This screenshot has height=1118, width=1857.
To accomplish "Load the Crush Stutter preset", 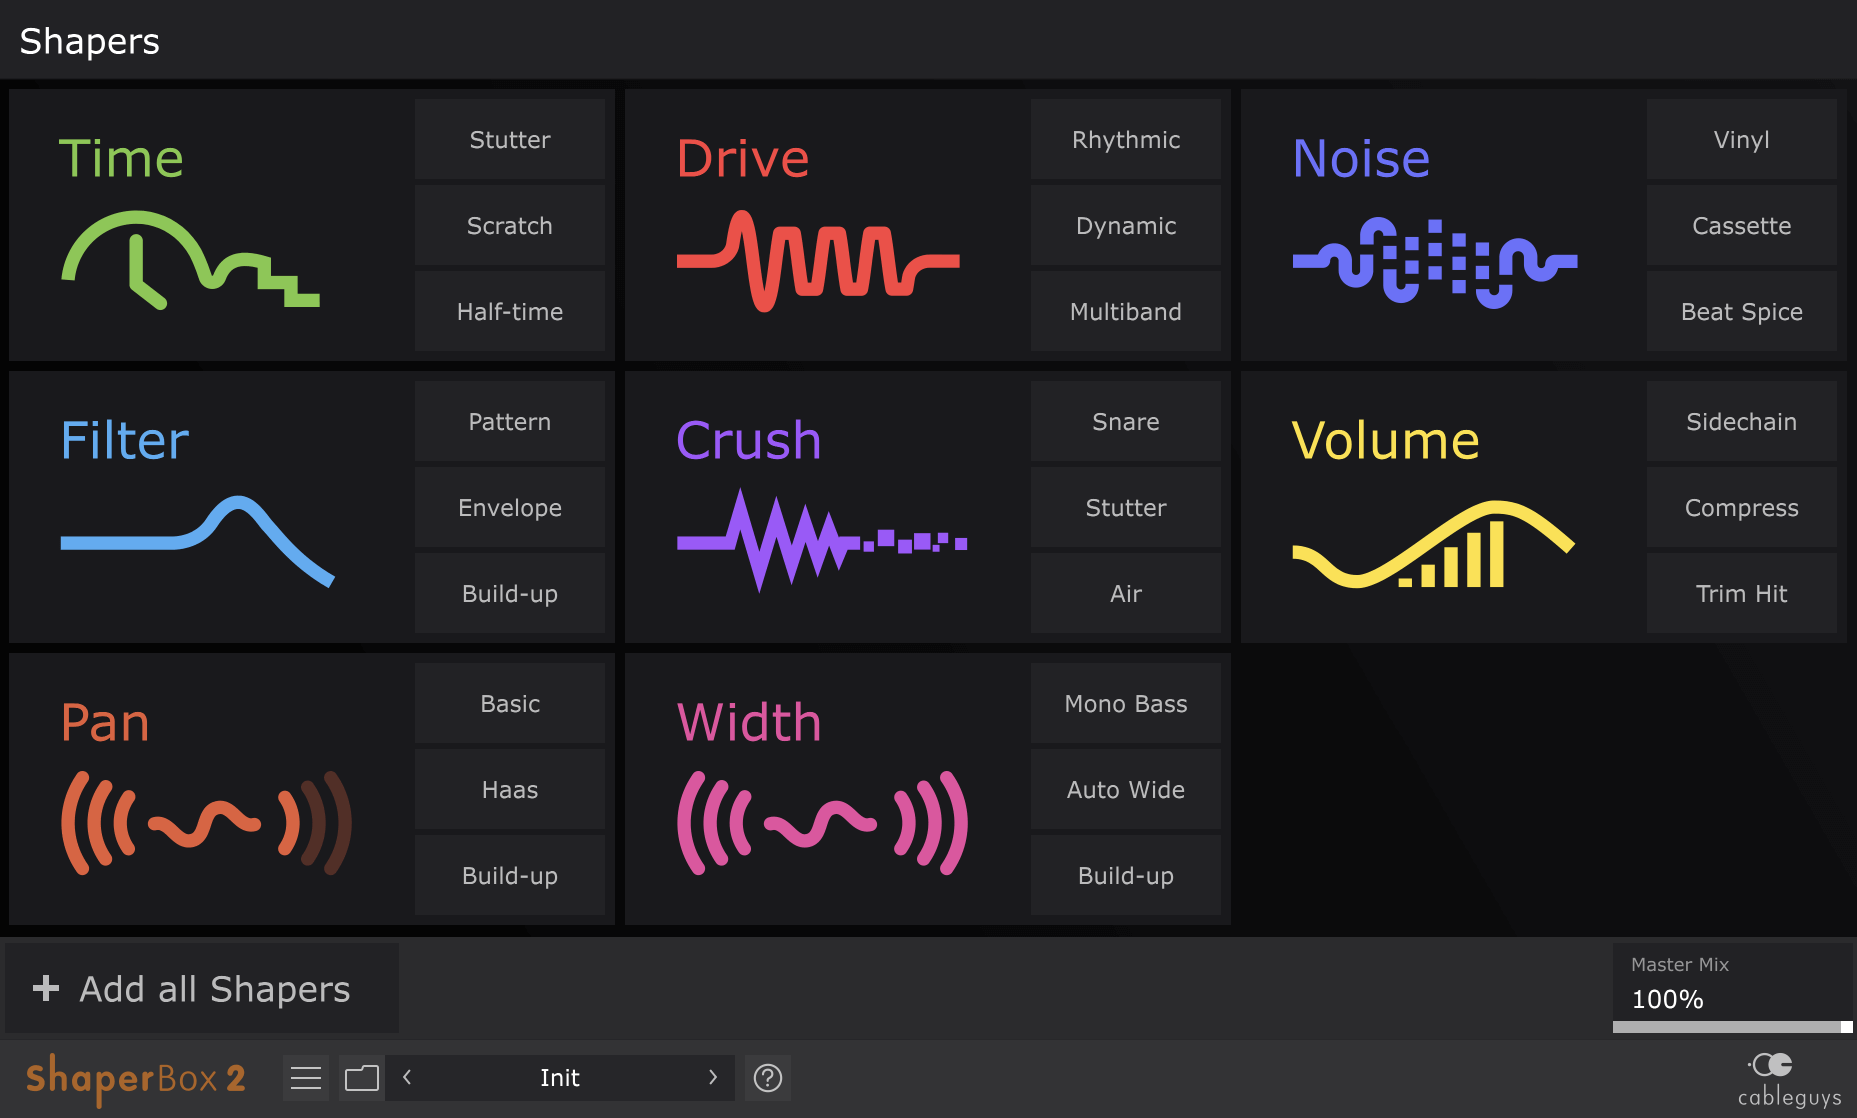I will pyautogui.click(x=1126, y=507).
